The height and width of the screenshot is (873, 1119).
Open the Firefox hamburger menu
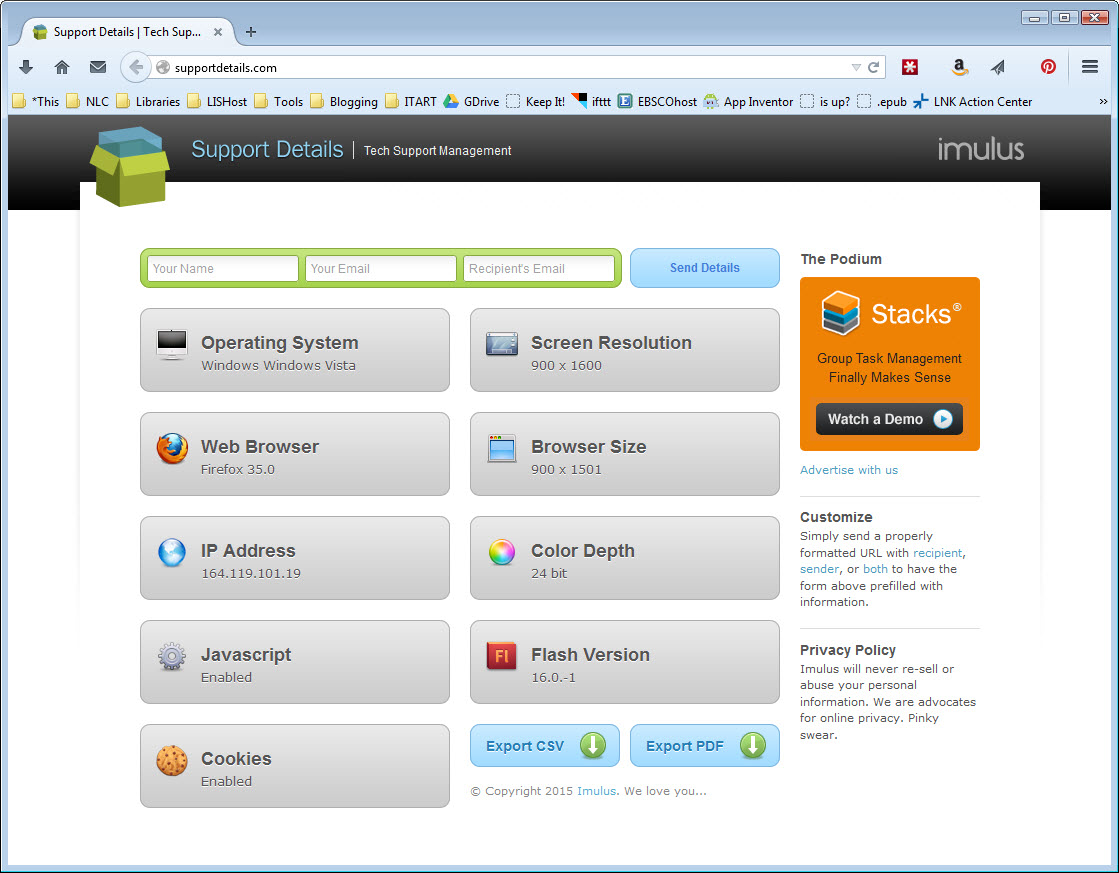[1090, 68]
